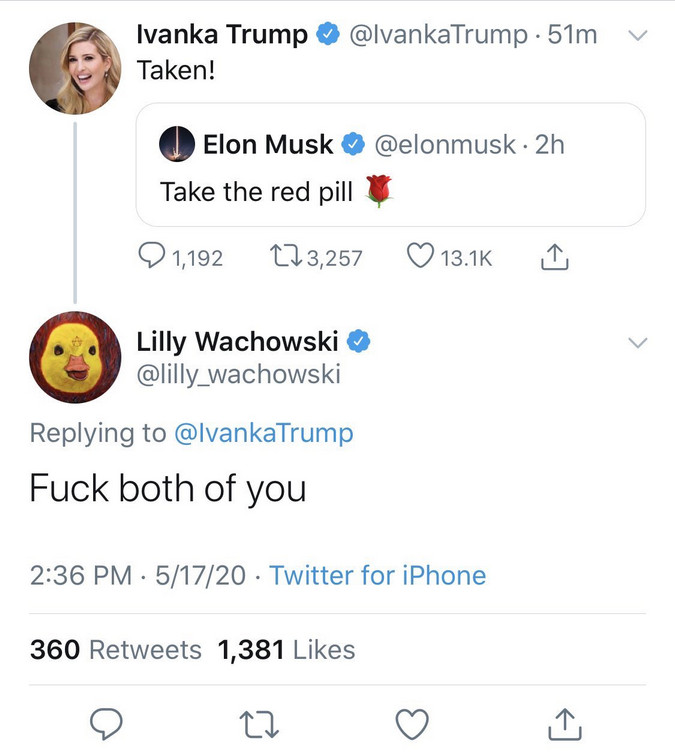
Task: Share Ivanka Trump's tweet
Action: 553,258
